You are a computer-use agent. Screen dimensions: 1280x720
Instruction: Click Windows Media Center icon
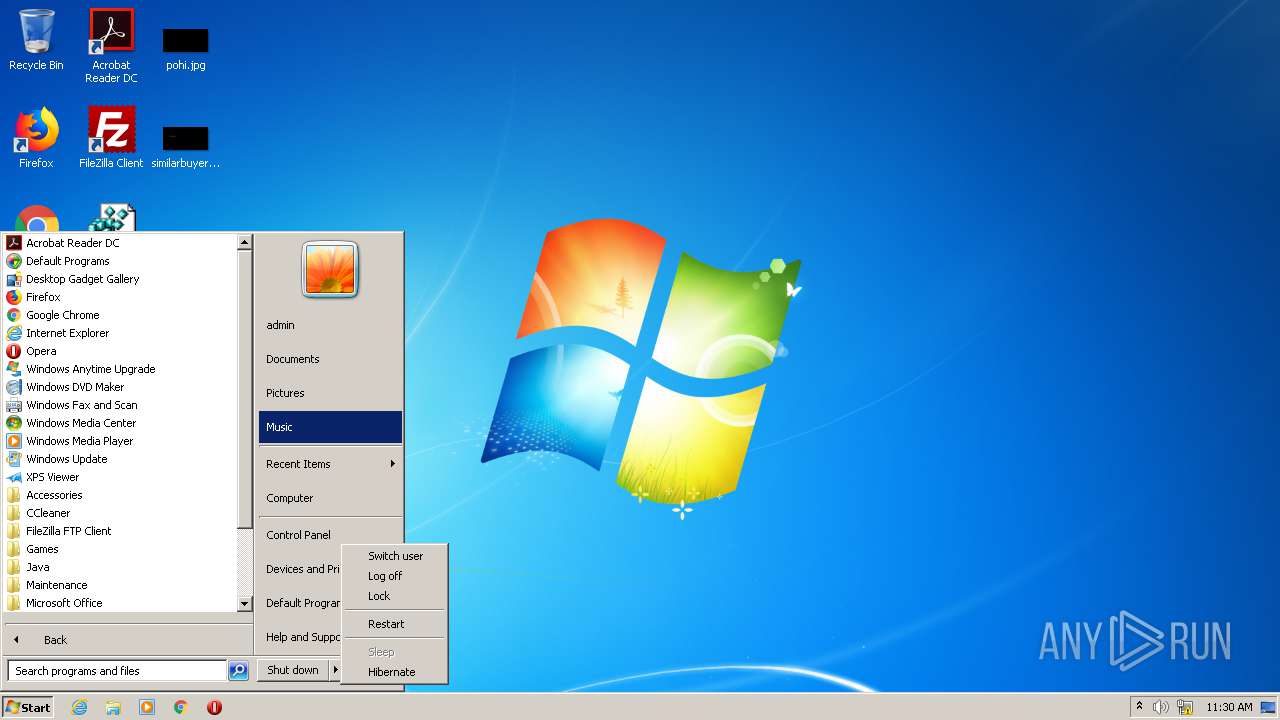14,423
